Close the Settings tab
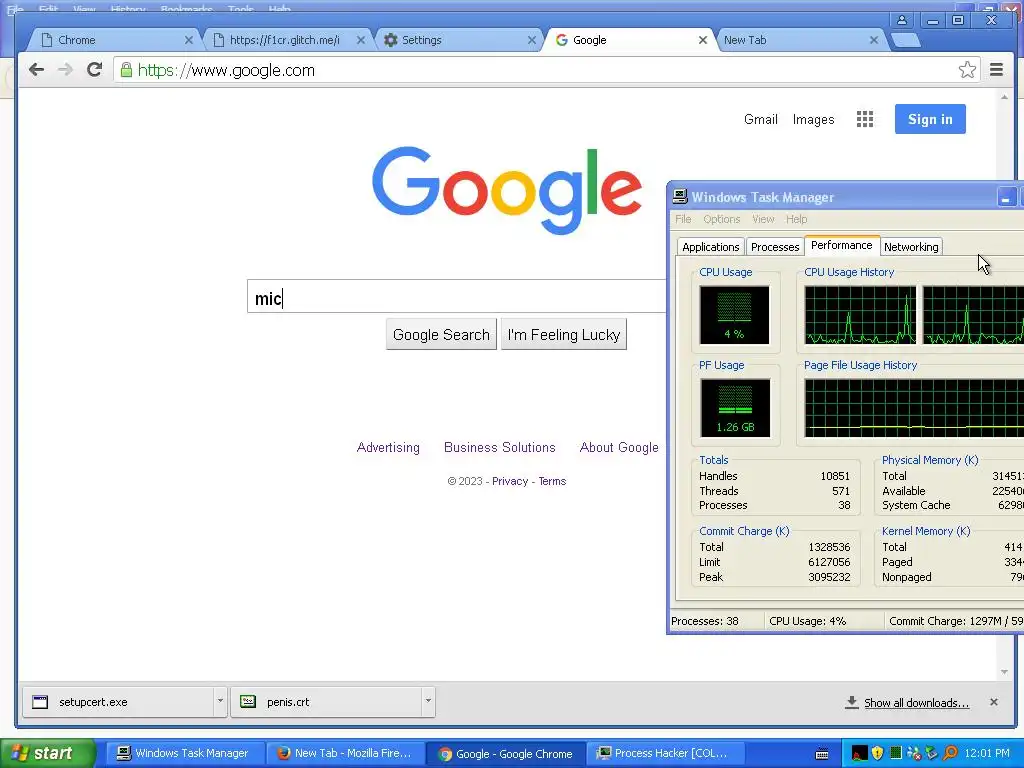This screenshot has height=768, width=1024. (x=532, y=40)
